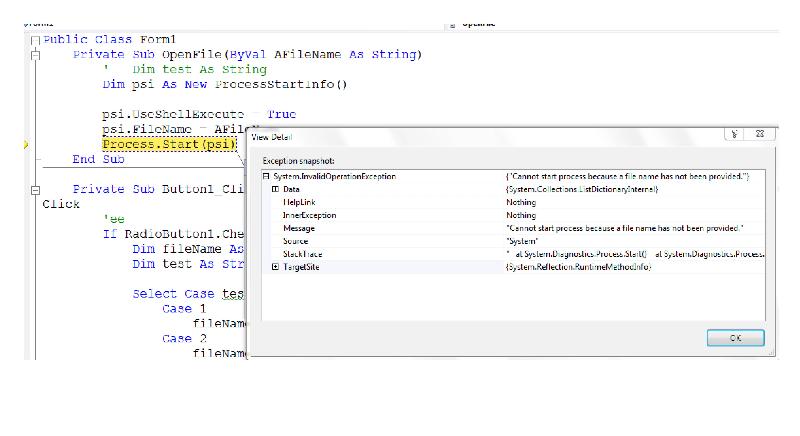Click the Message value text
The height and width of the screenshot is (436, 800).
[x=624, y=228]
